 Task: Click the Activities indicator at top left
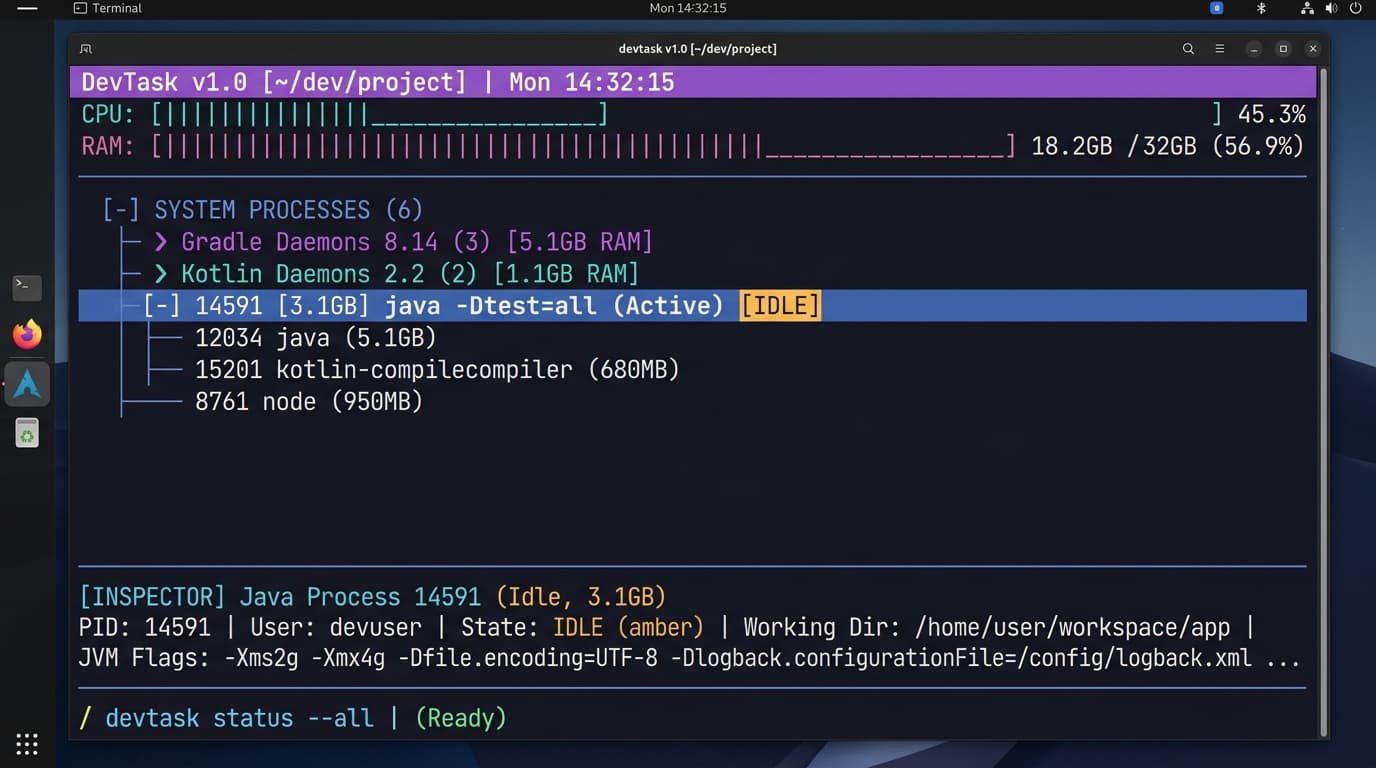click(x=27, y=8)
